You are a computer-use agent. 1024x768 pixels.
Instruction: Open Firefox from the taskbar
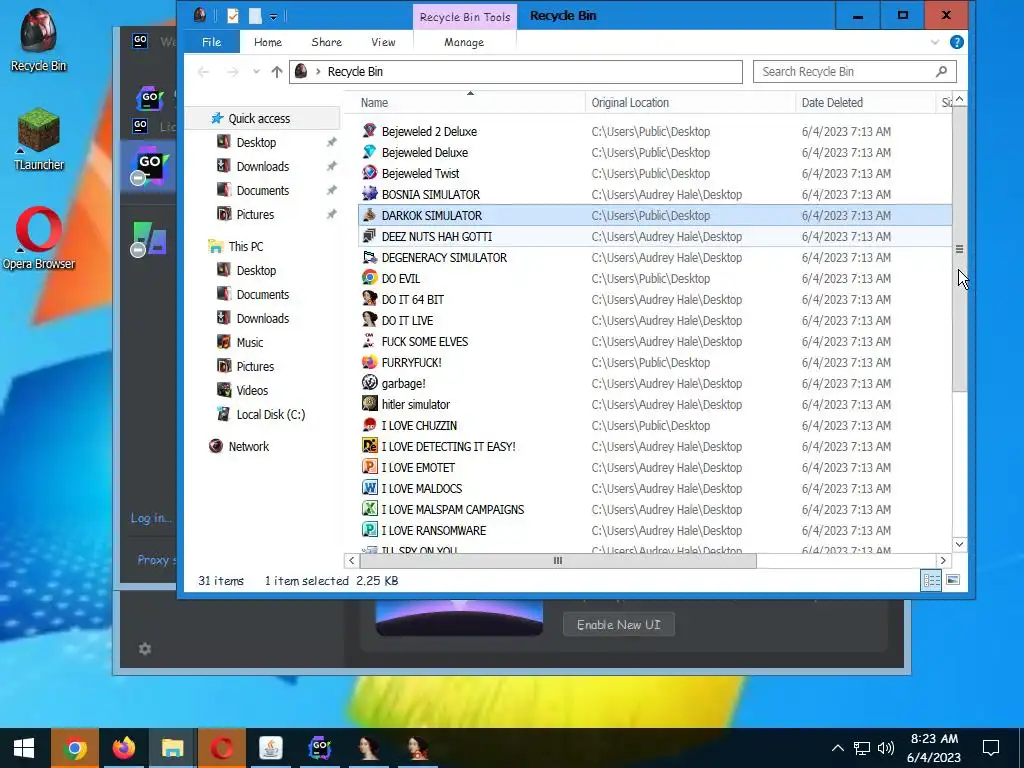[x=123, y=748]
